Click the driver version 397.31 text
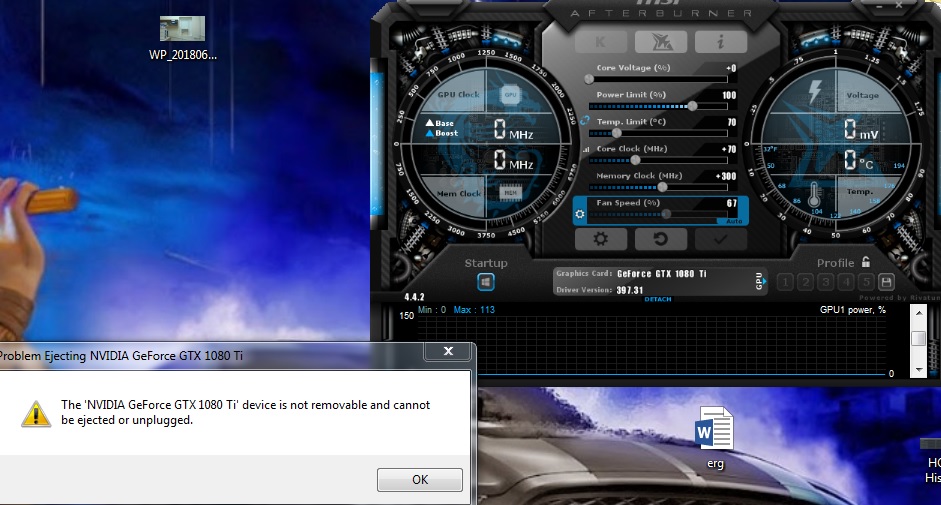 [x=630, y=290]
